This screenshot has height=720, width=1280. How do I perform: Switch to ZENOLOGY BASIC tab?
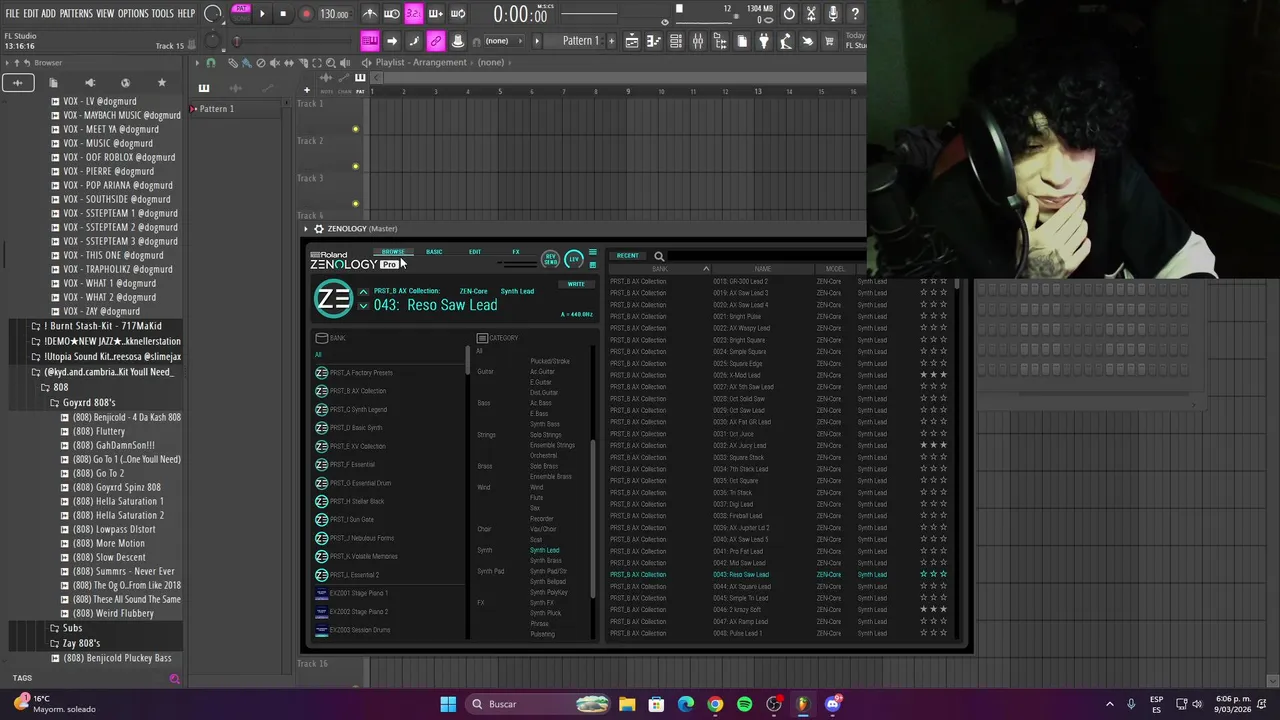point(434,252)
